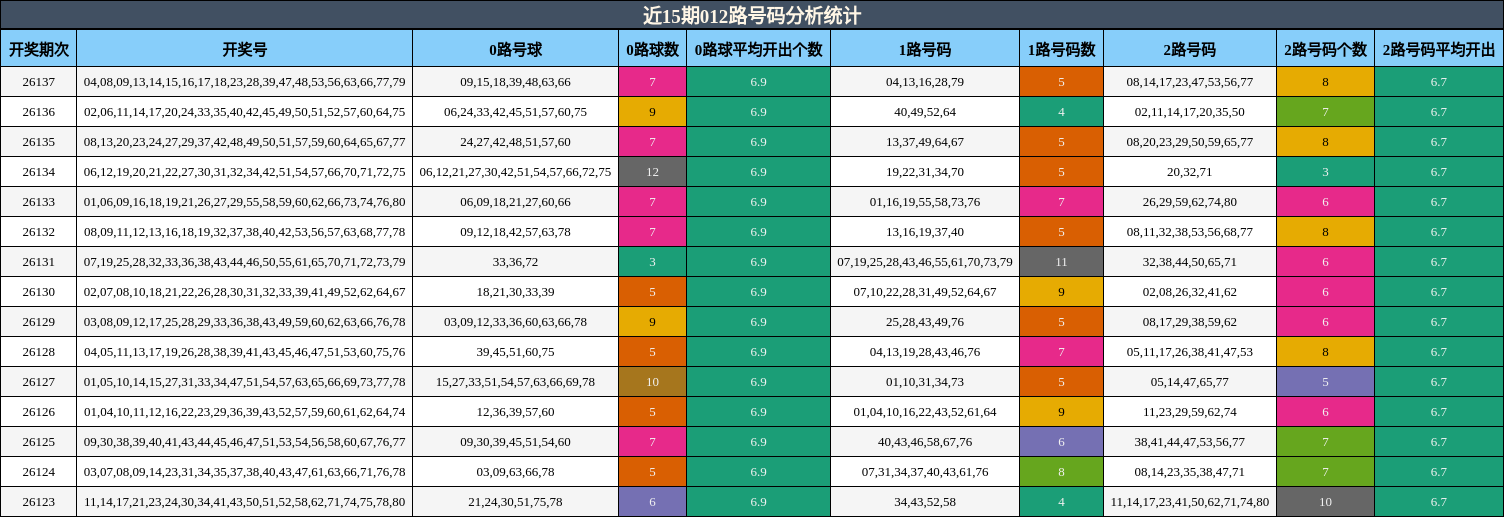Select 0路号球 cell 09,15,18,39,48,63,66
This screenshot has width=1504, height=517.
(516, 82)
